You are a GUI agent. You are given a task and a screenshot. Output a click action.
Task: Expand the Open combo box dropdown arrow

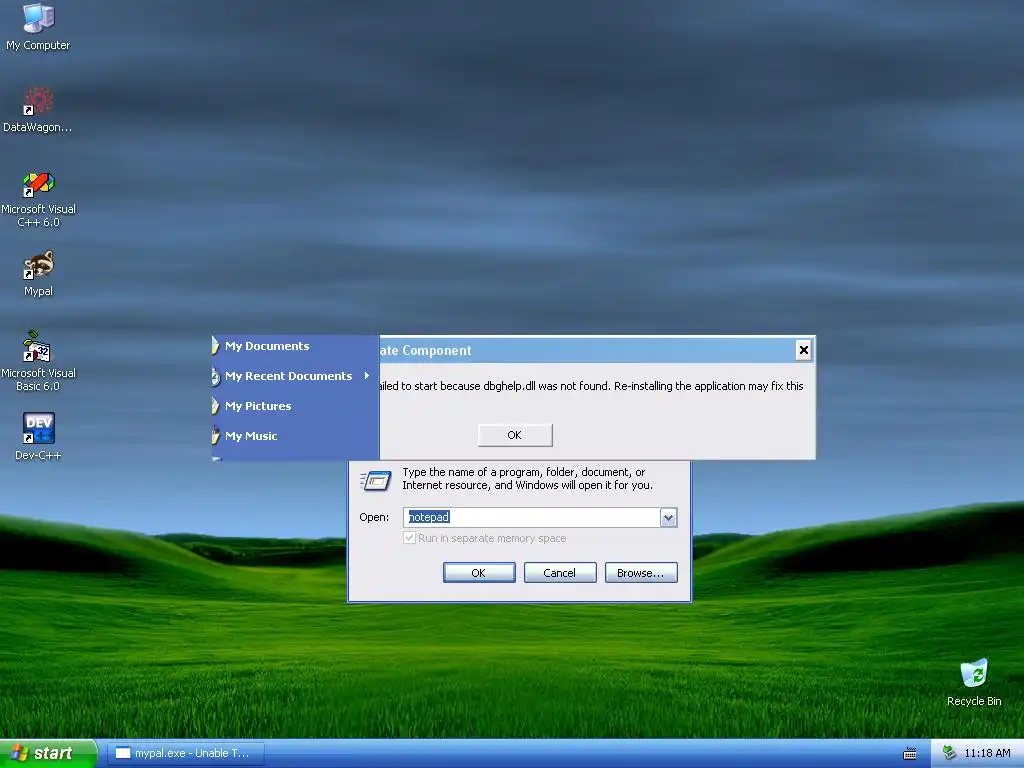tap(668, 518)
